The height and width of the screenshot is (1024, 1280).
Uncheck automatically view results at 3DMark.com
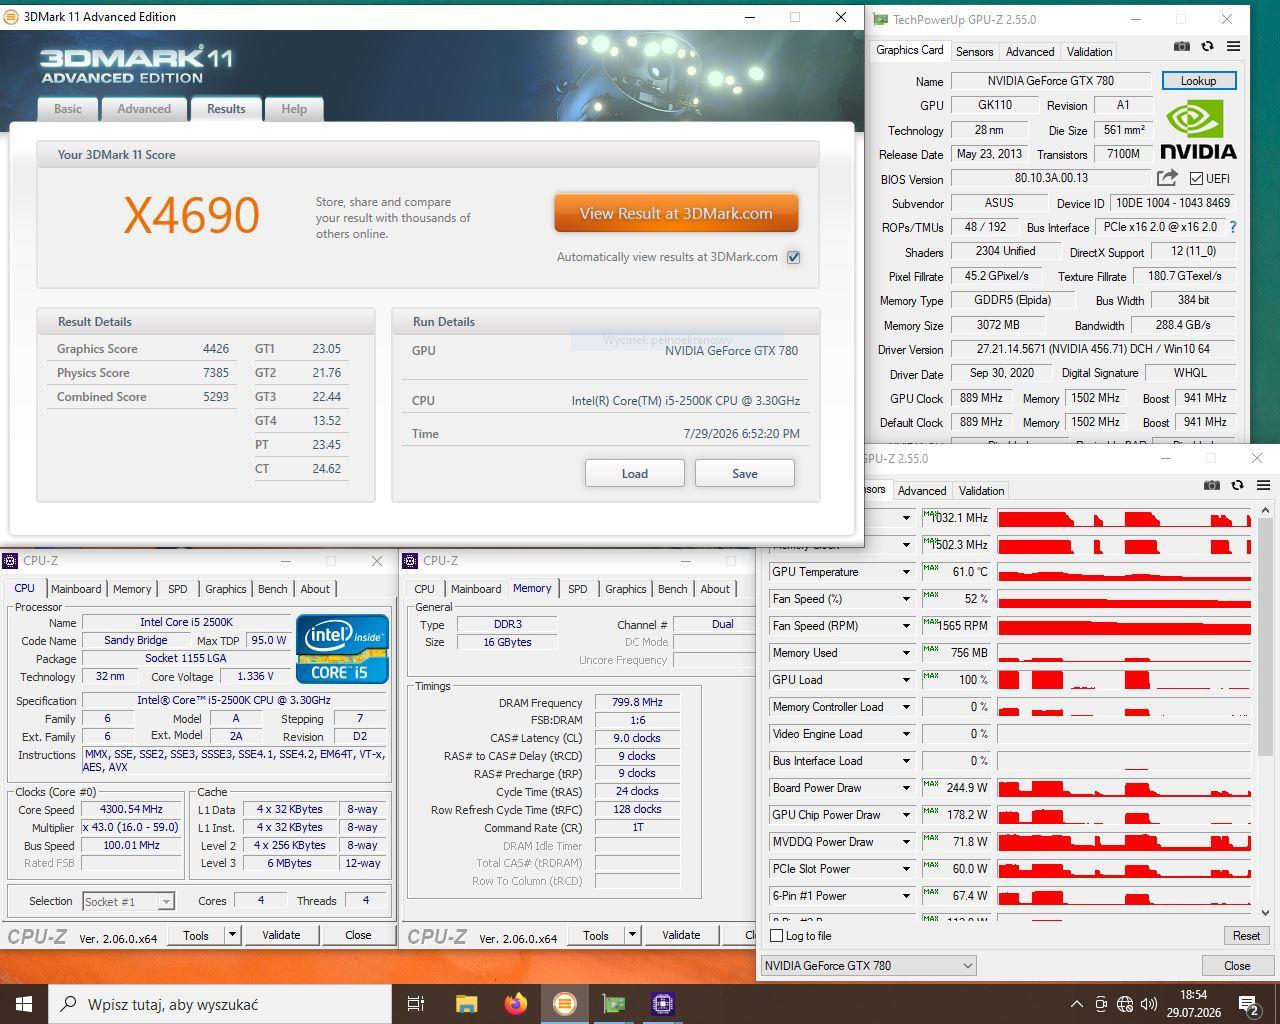(x=794, y=257)
